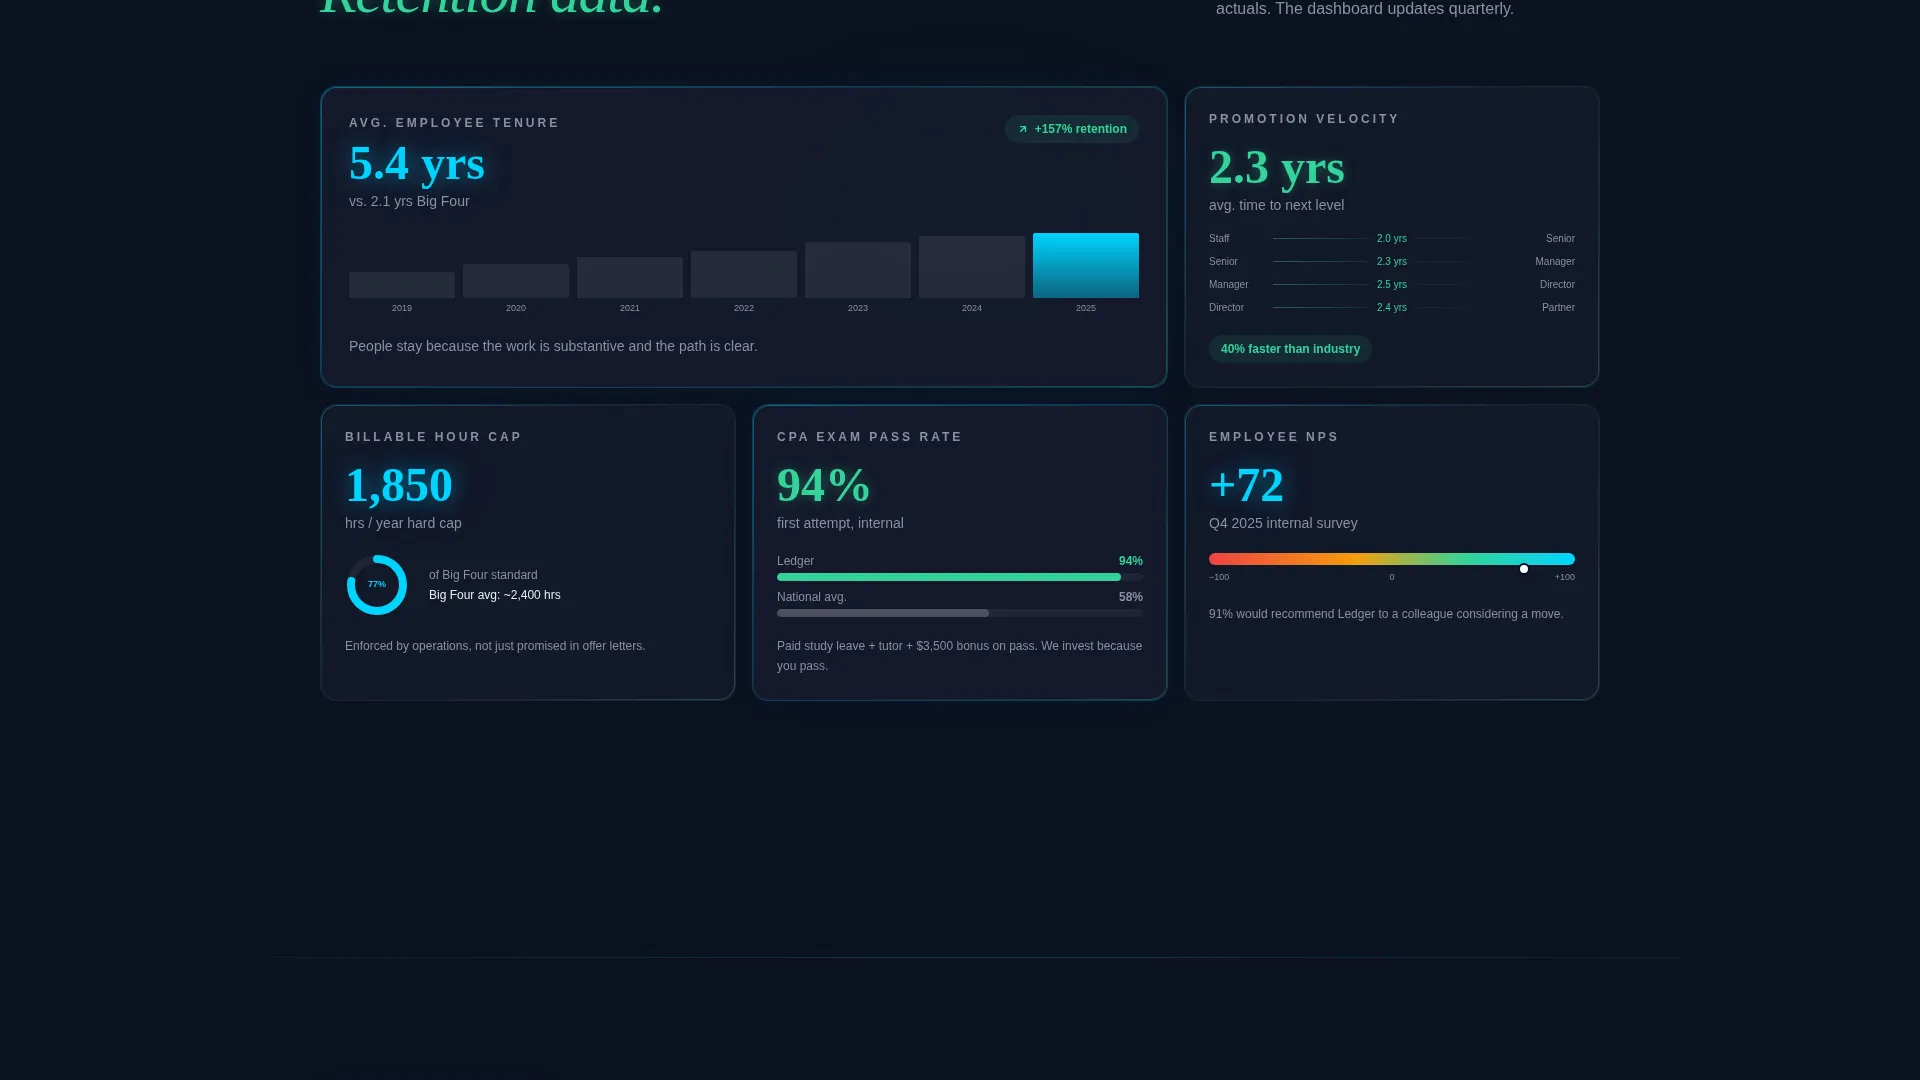The image size is (1920, 1080).
Task: Click the 2.3 yrs Senior to Manager row value
Action: [1392, 262]
